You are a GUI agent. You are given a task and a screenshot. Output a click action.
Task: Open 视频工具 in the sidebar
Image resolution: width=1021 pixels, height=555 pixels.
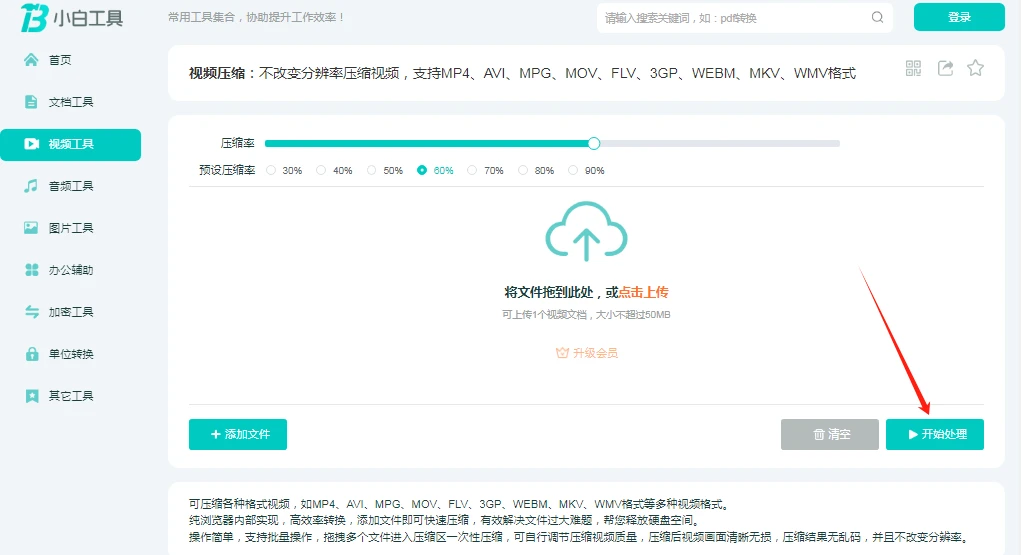[x=70, y=145]
